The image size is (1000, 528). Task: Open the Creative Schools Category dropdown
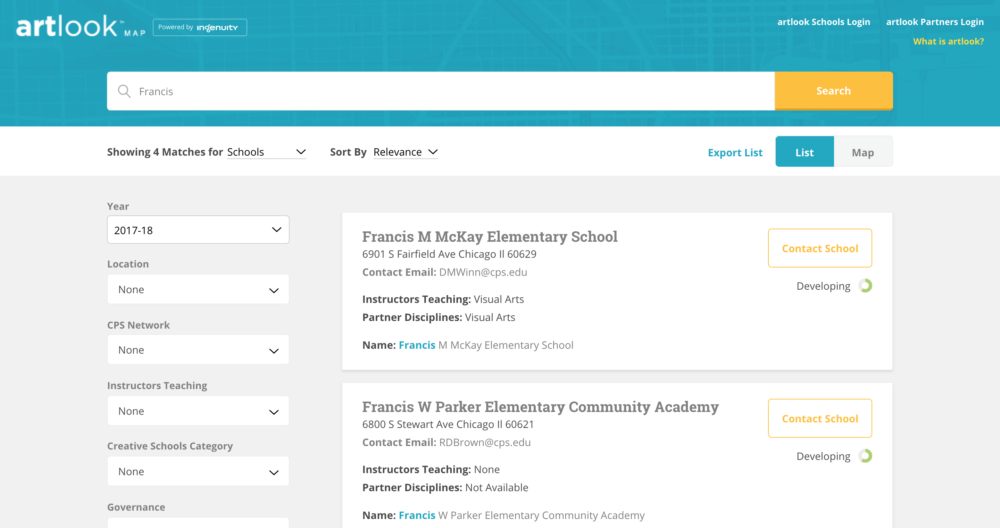pyautogui.click(x=198, y=472)
